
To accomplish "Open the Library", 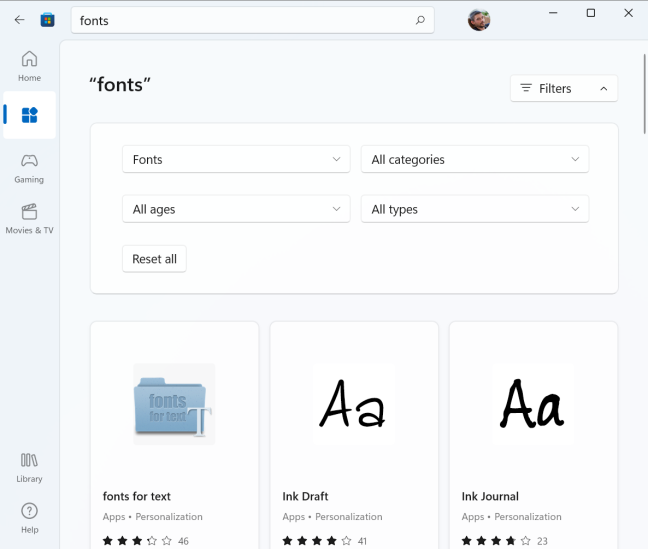I will (29, 468).
